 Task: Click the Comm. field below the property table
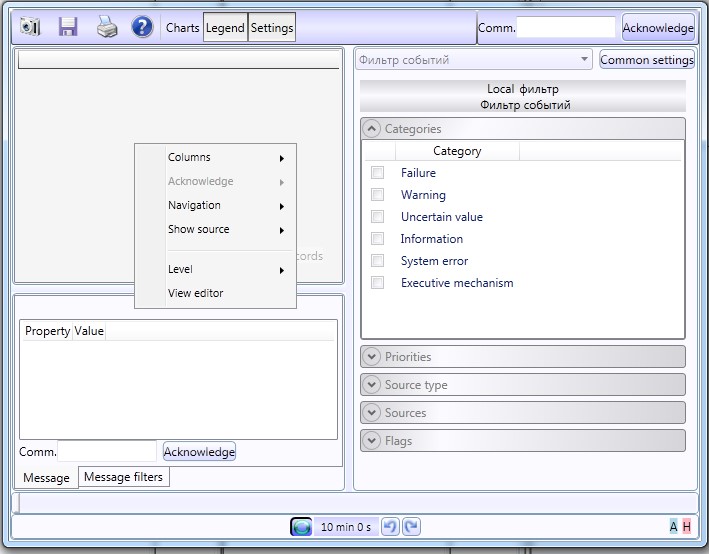click(107, 451)
